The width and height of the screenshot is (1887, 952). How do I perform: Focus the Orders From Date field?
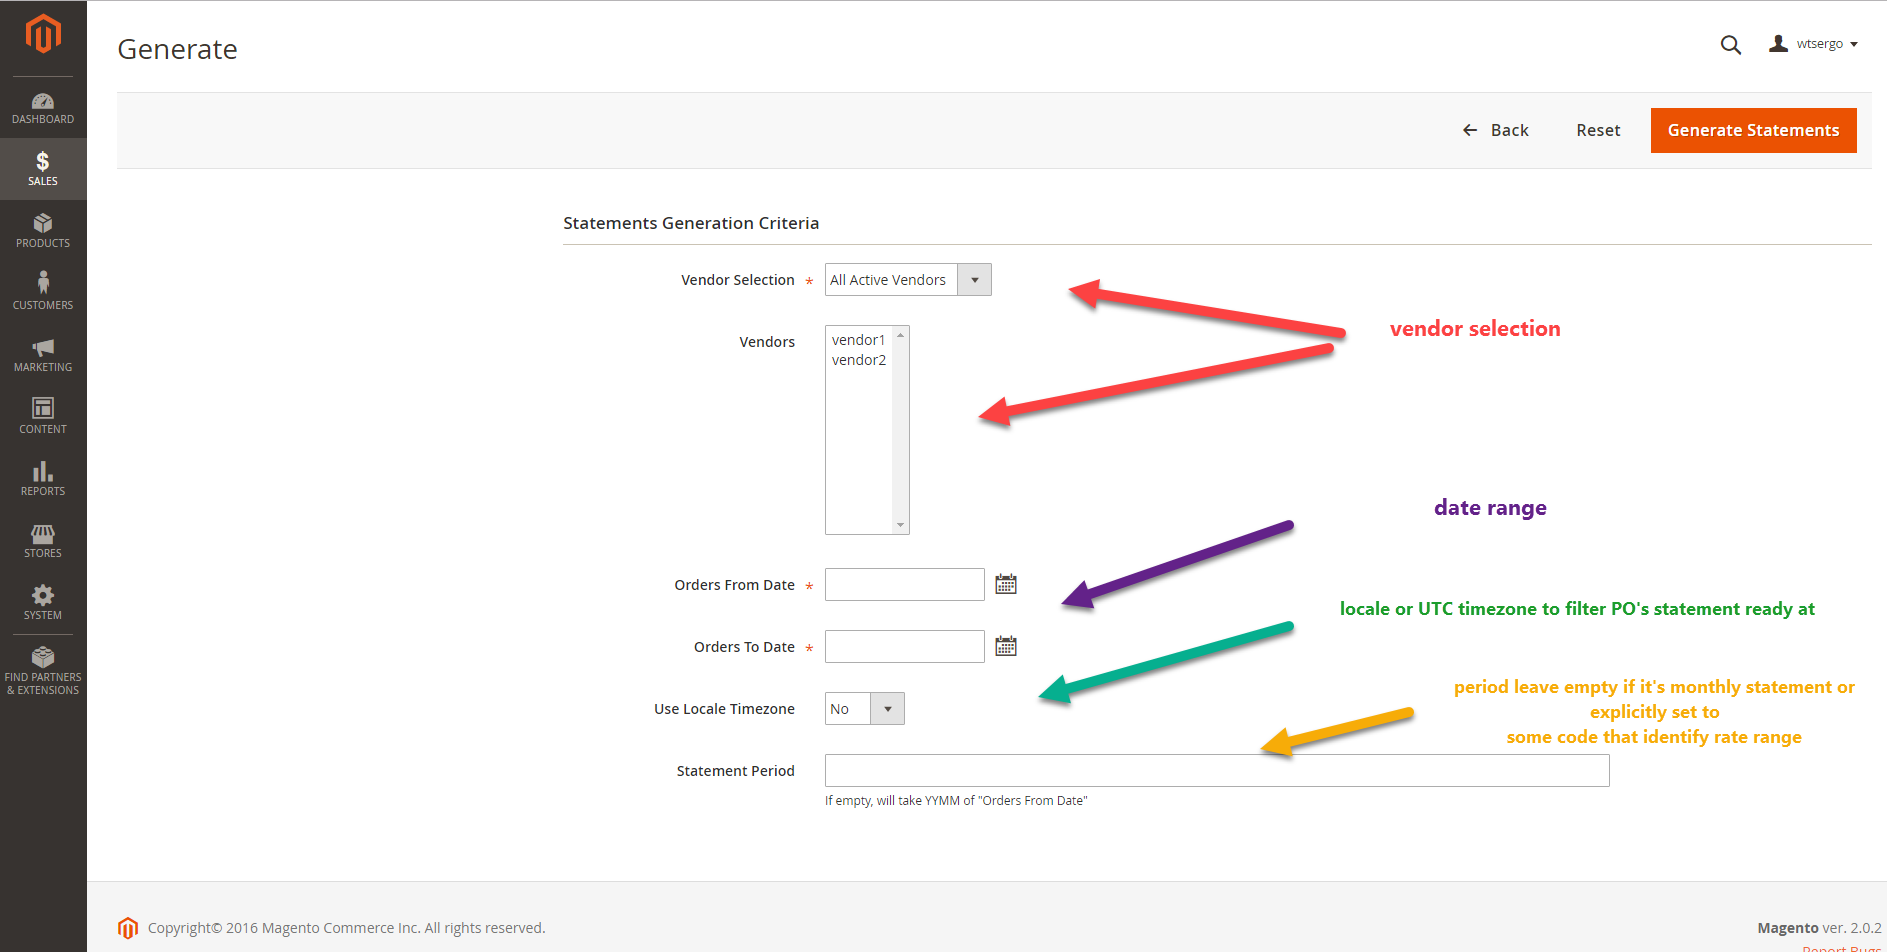coord(905,585)
